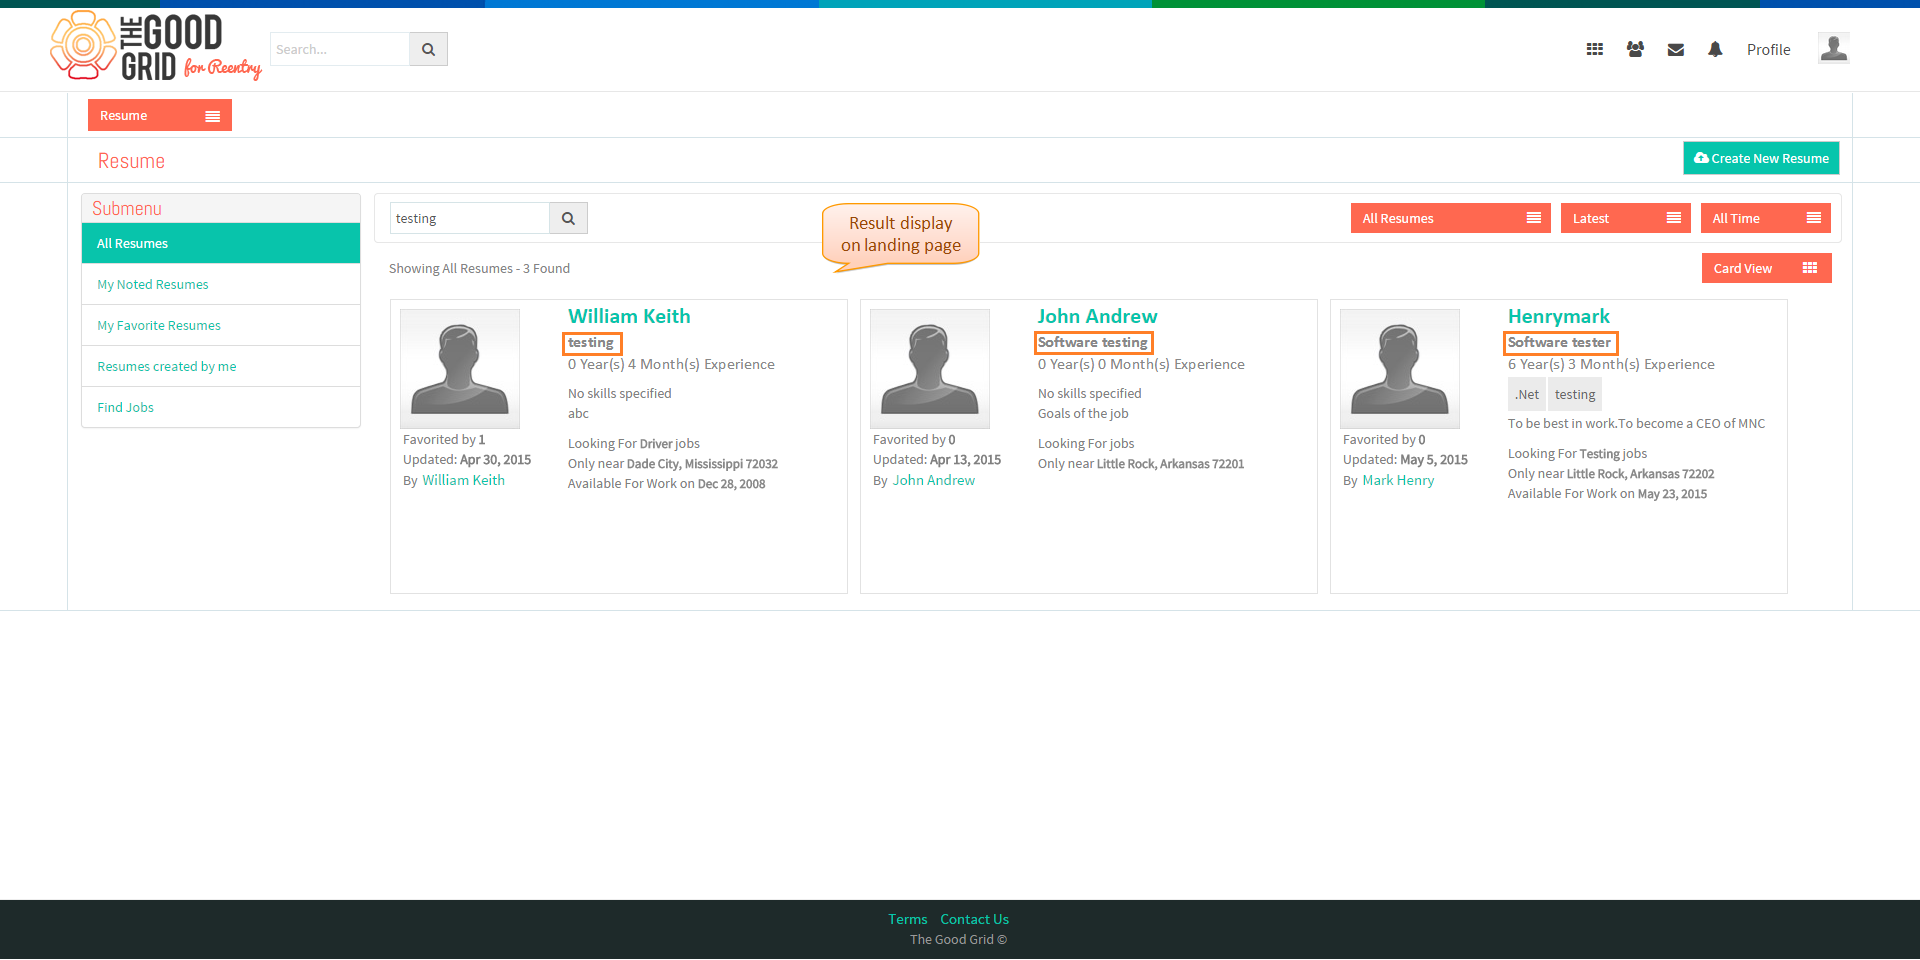Image resolution: width=1920 pixels, height=960 pixels.
Task: Click Contact Us footer link
Action: [x=974, y=919]
